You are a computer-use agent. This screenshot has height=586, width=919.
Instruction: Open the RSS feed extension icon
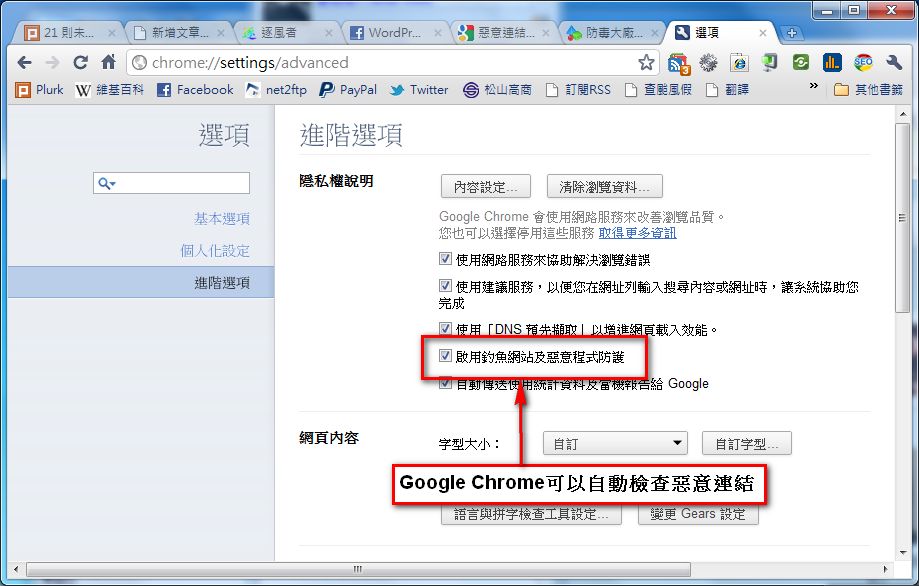click(679, 63)
